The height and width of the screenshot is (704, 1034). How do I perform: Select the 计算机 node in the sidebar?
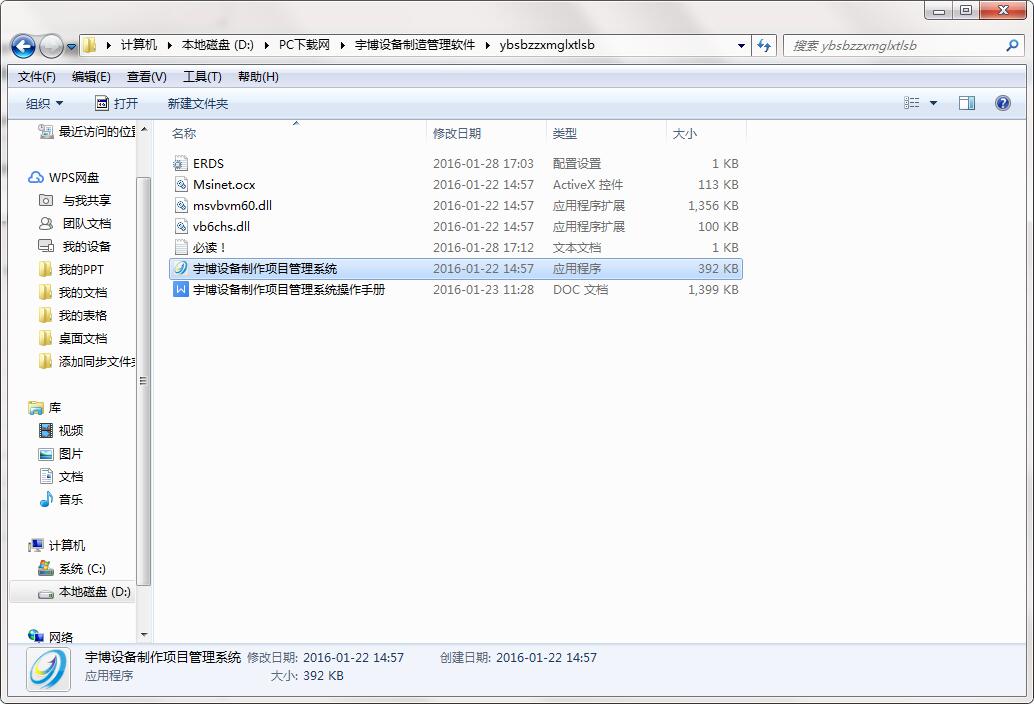[x=57, y=546]
